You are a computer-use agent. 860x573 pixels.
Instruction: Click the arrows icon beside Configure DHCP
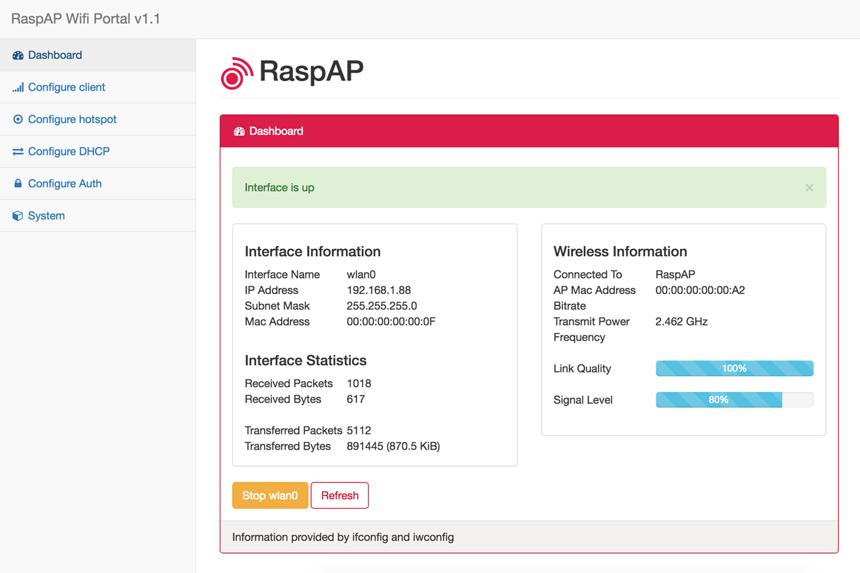(18, 151)
